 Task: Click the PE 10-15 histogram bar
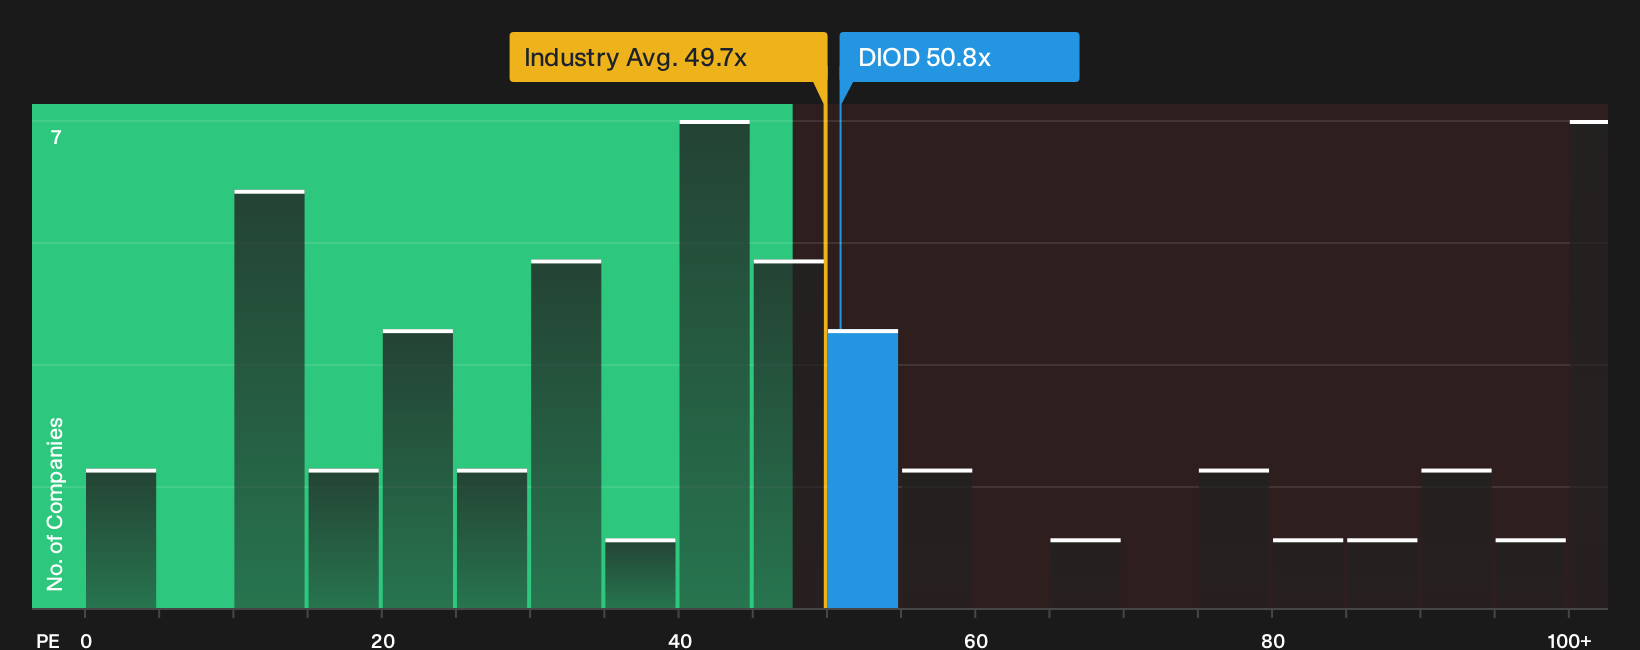coord(269,399)
